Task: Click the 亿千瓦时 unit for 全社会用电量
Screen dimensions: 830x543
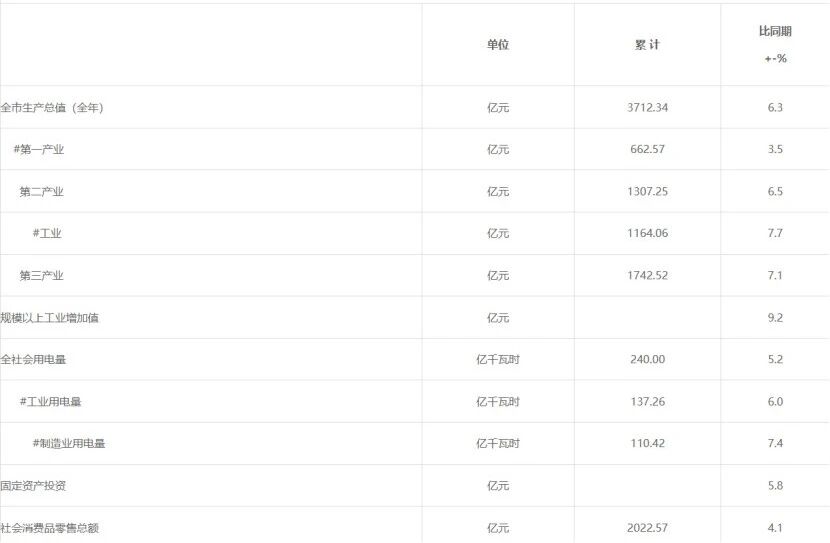Action: coord(498,360)
